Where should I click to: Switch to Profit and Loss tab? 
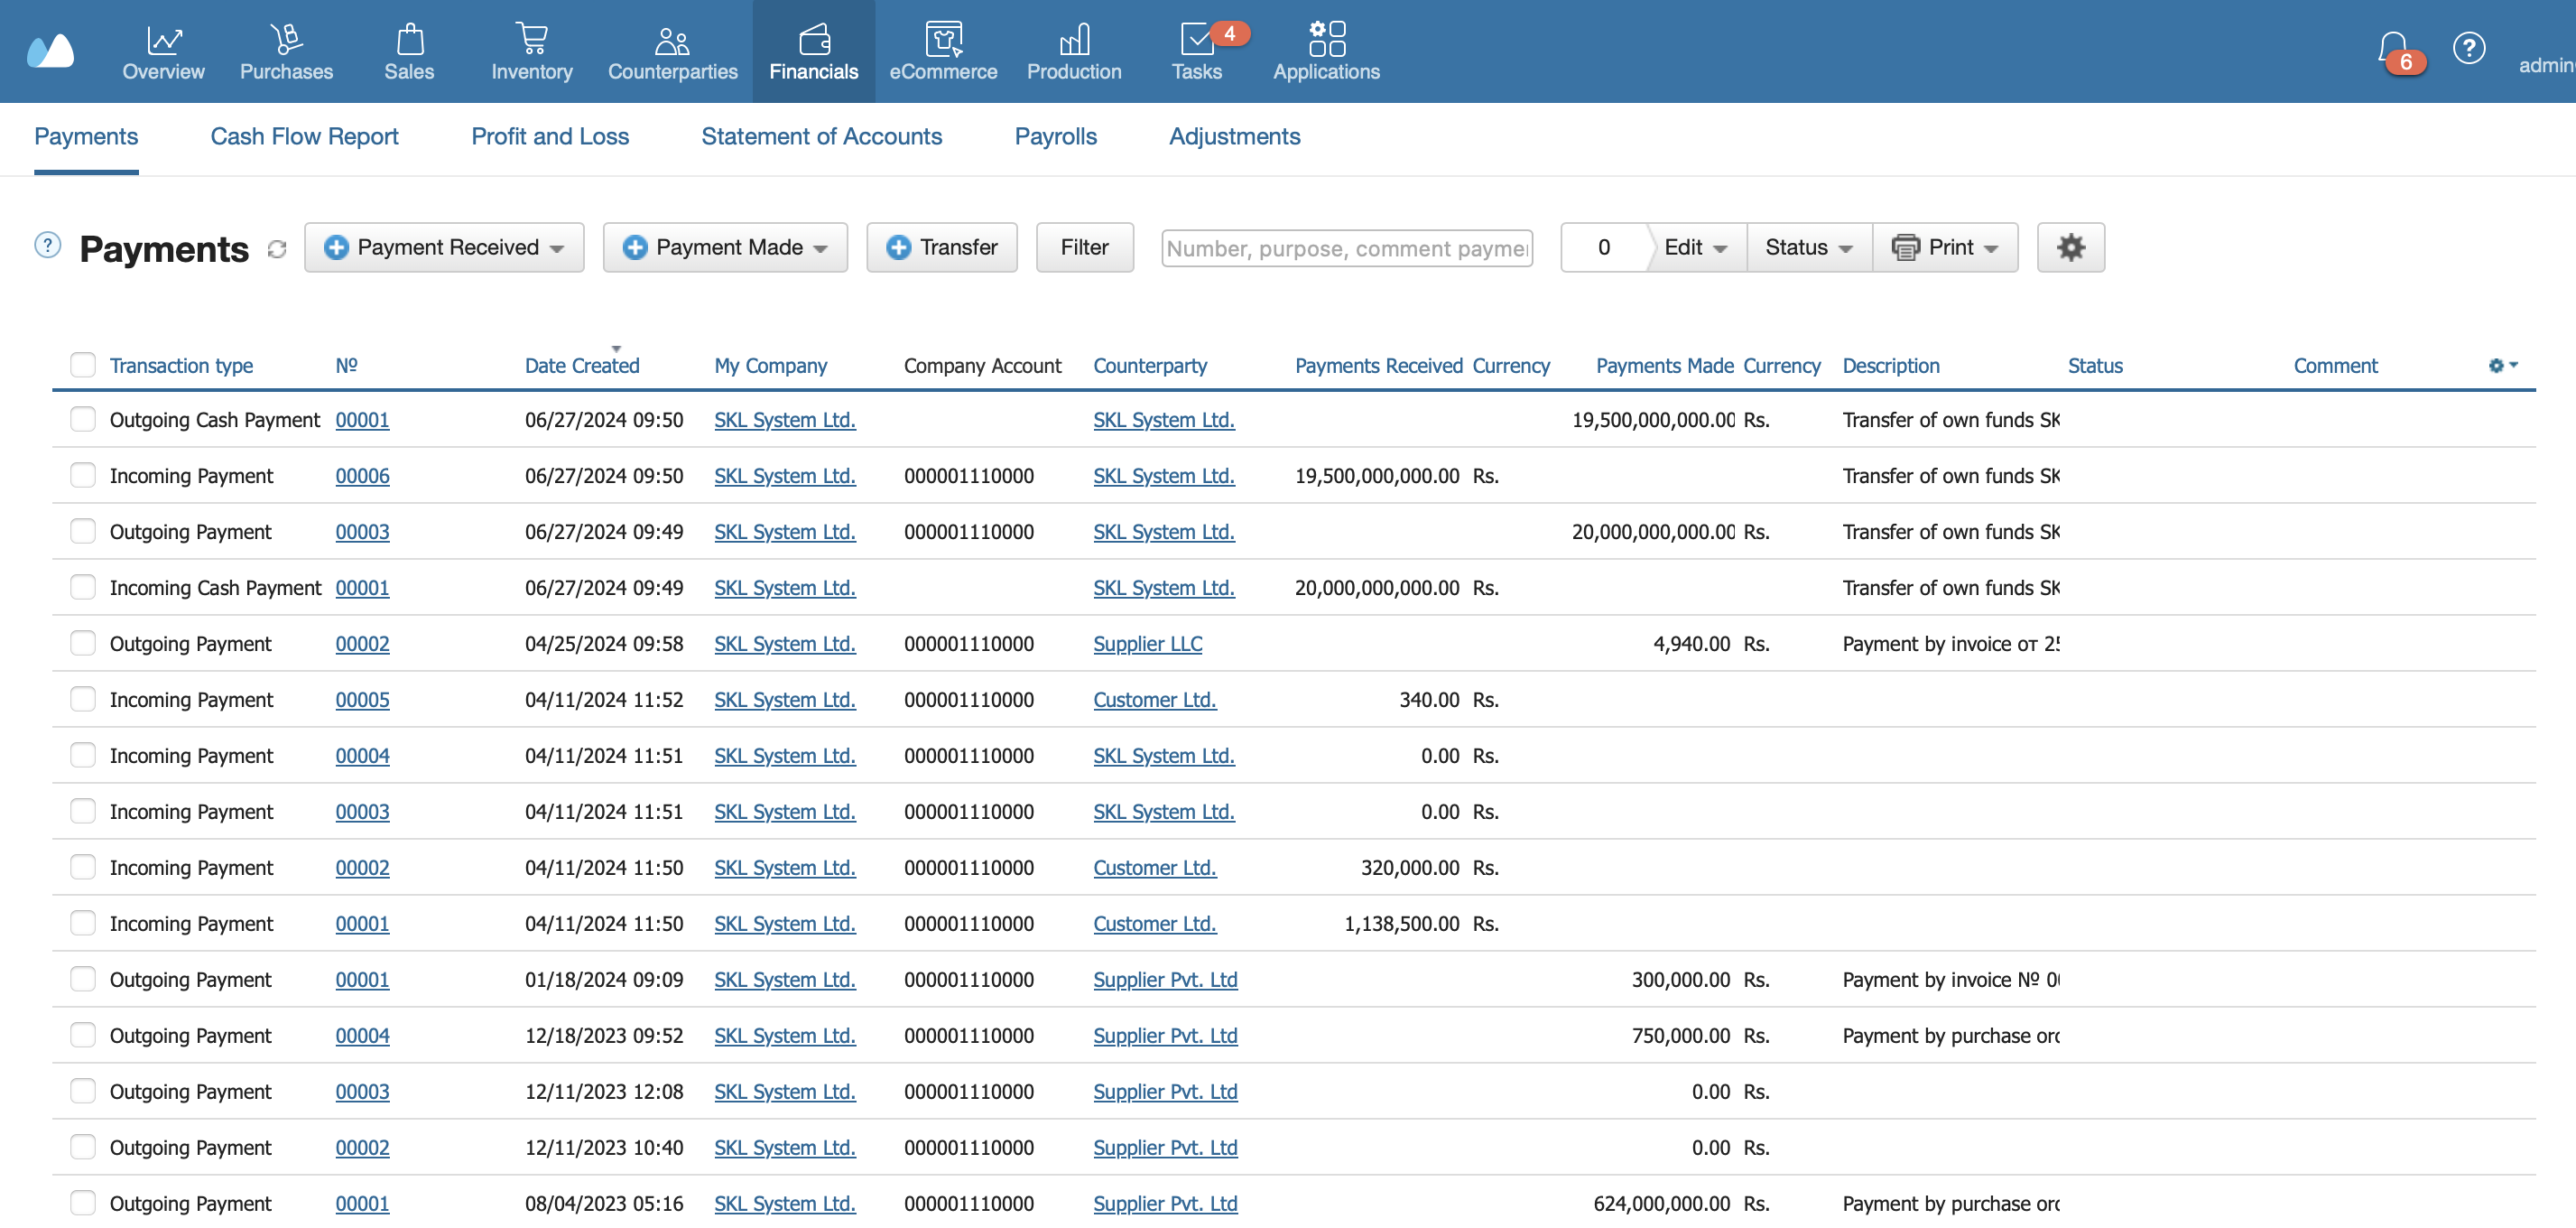click(x=550, y=136)
